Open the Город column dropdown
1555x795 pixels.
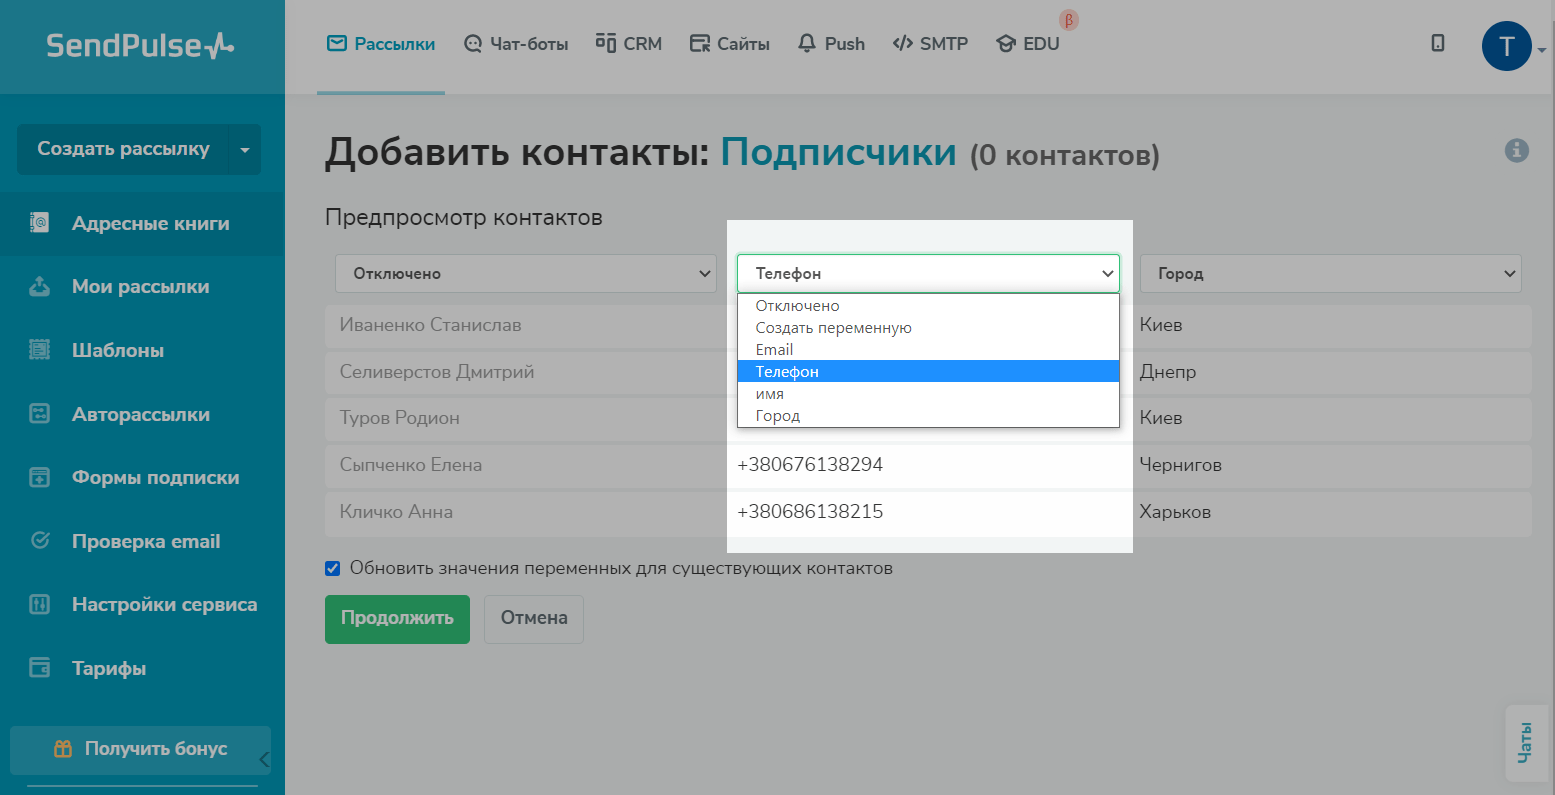tap(1330, 273)
